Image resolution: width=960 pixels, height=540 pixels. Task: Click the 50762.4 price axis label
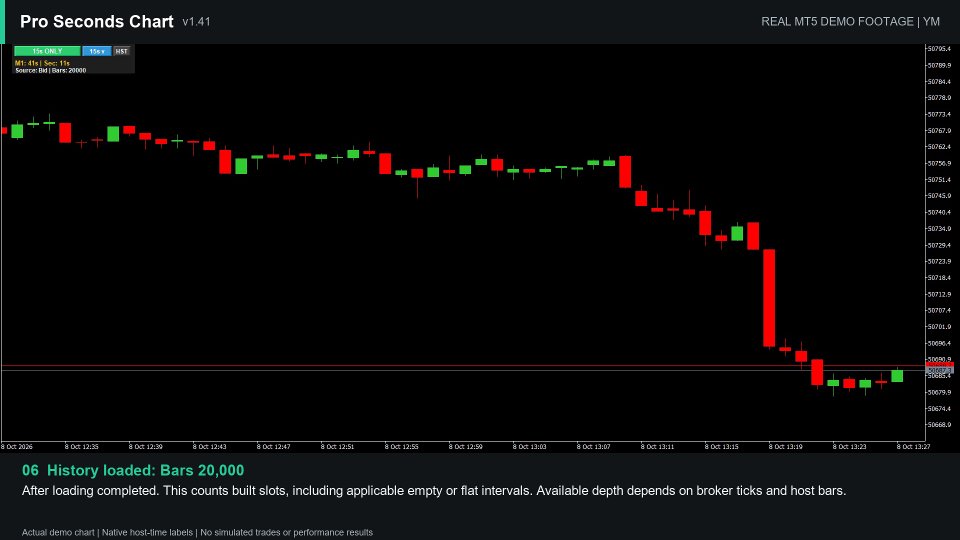(x=939, y=147)
